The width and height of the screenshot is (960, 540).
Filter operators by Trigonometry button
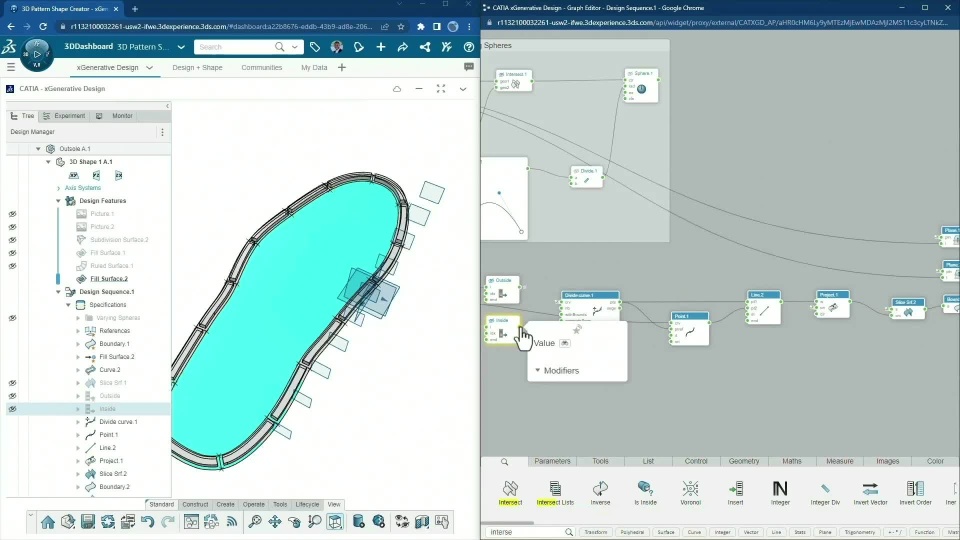860,532
